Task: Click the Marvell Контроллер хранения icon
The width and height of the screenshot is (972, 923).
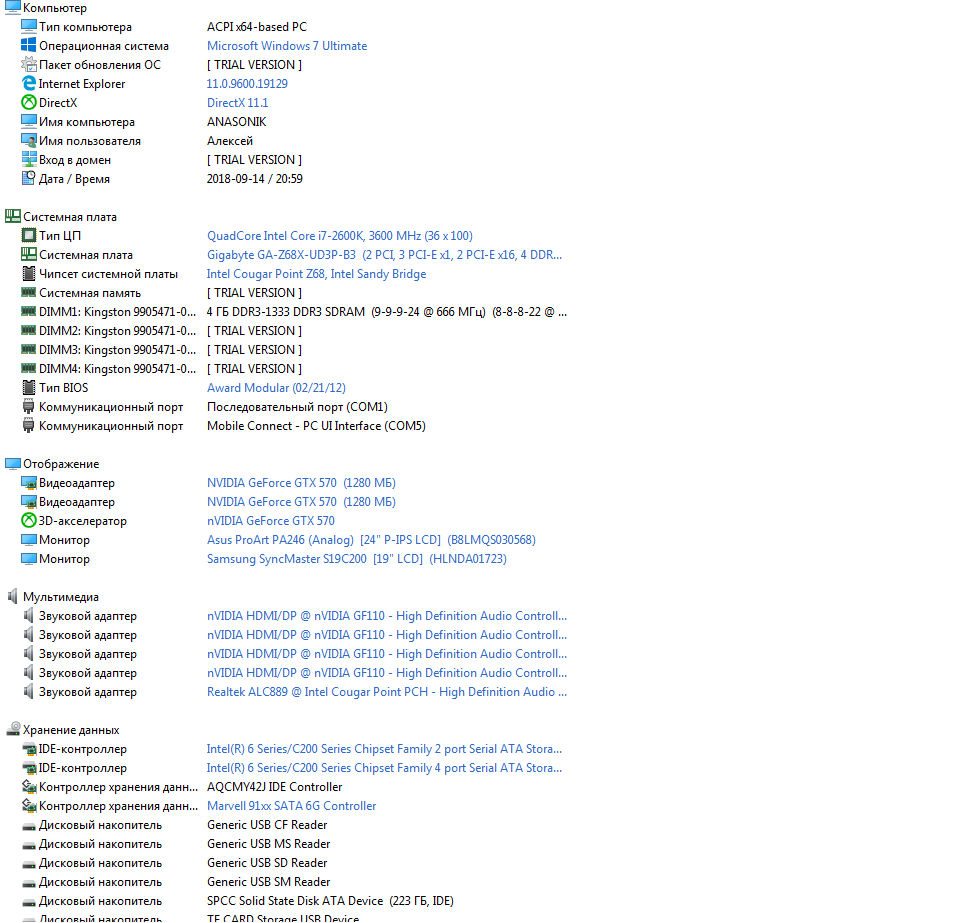Action: (x=29, y=805)
